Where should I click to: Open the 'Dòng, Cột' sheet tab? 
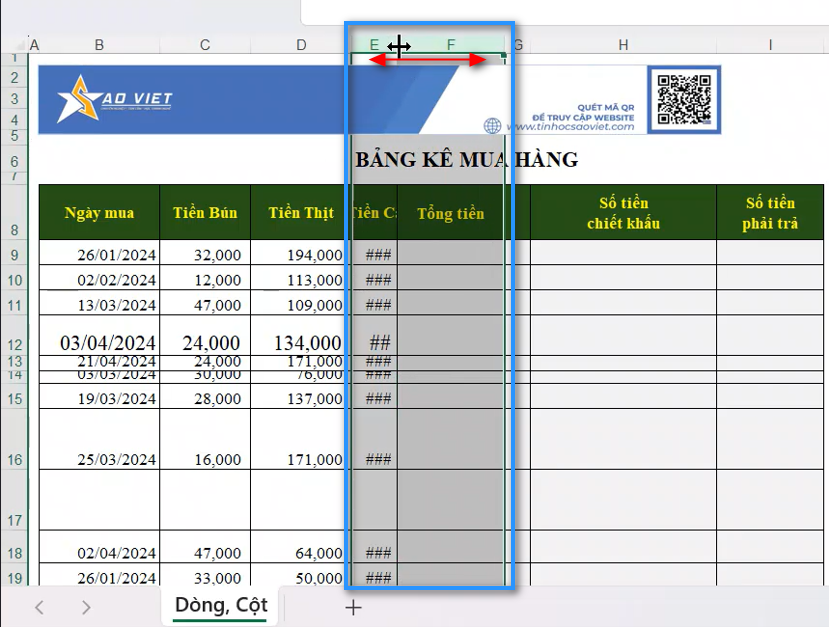click(x=220, y=605)
